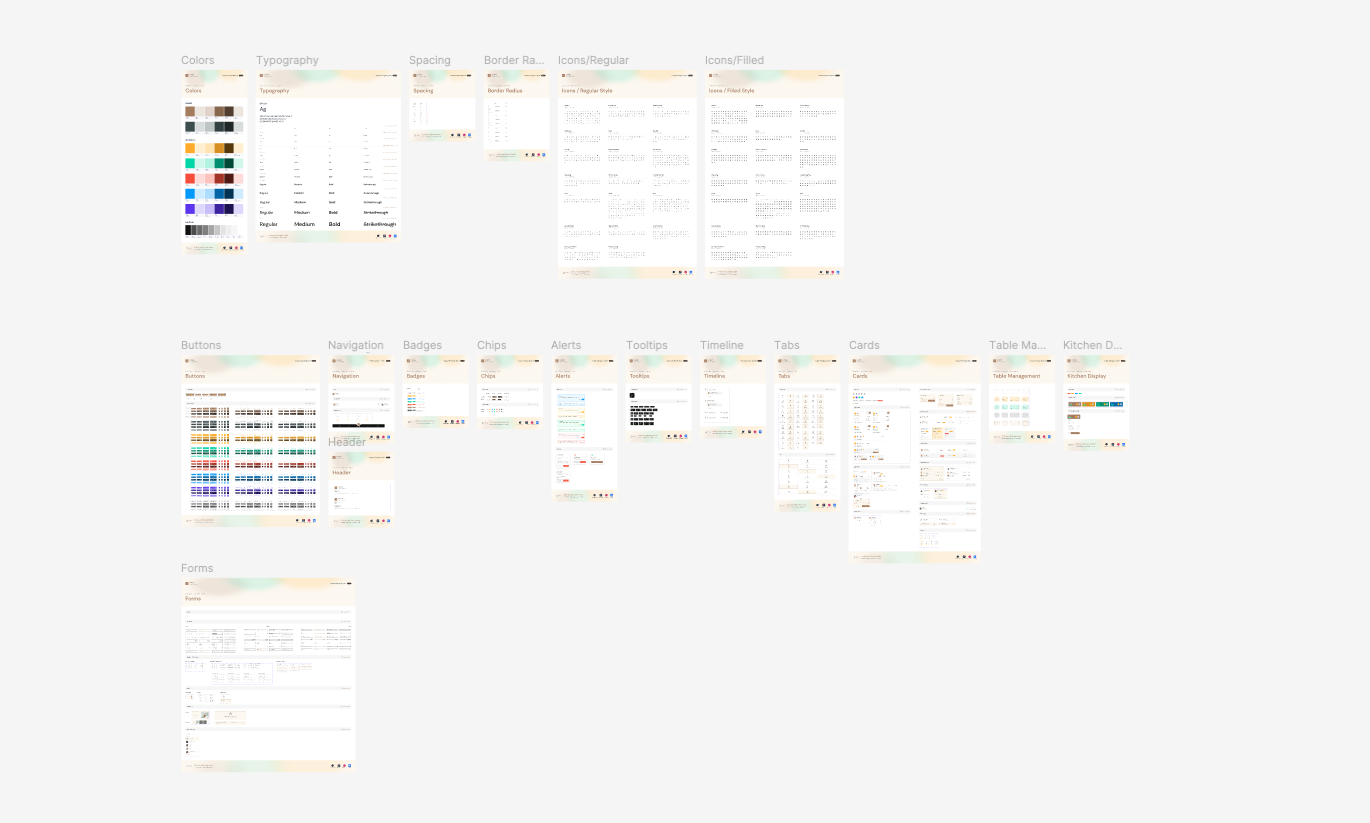Click the bright mint green swatch in Colors frame
This screenshot has width=1370, height=823.
click(190, 163)
